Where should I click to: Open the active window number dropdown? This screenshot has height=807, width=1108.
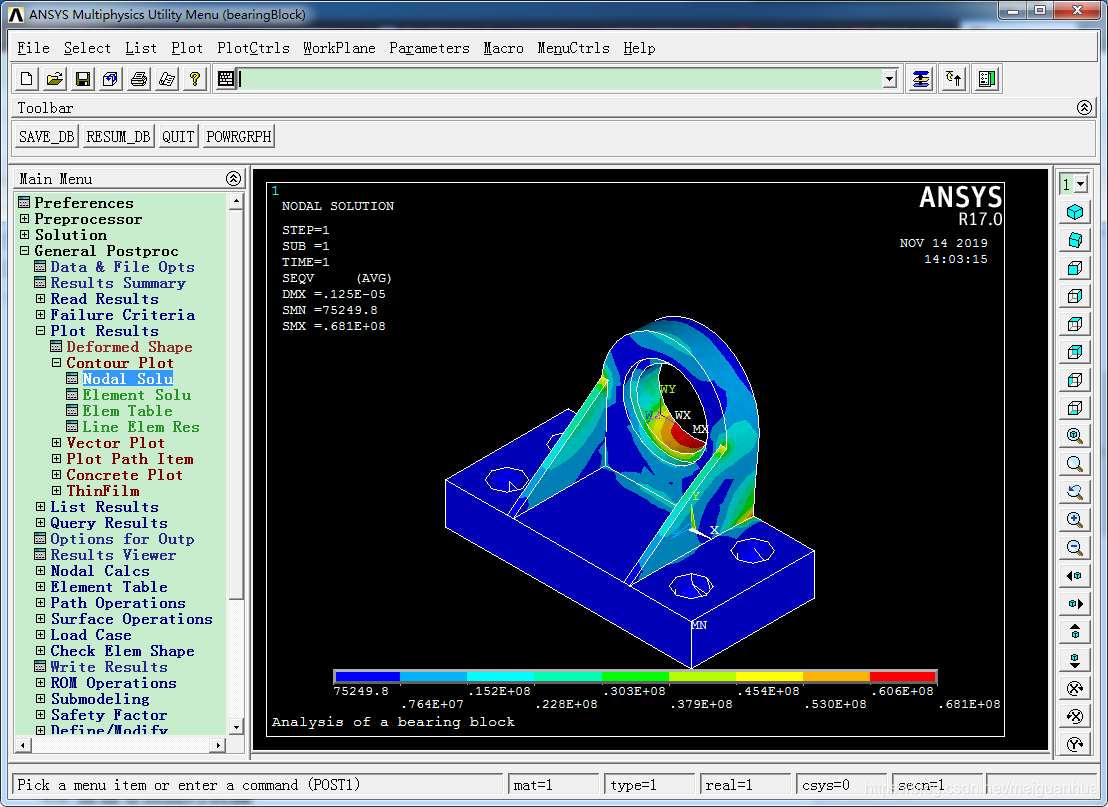click(1081, 184)
